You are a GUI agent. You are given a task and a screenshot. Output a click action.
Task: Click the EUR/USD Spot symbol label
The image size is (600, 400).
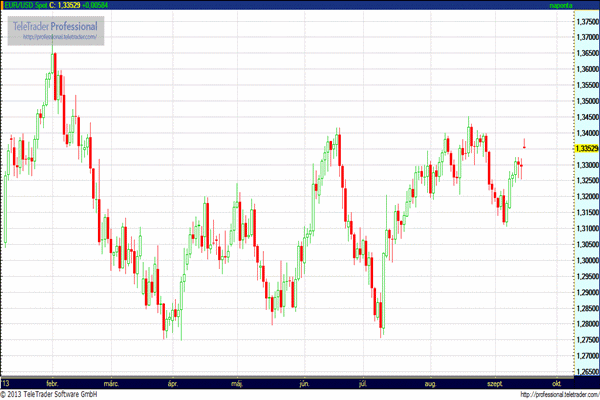[24, 6]
